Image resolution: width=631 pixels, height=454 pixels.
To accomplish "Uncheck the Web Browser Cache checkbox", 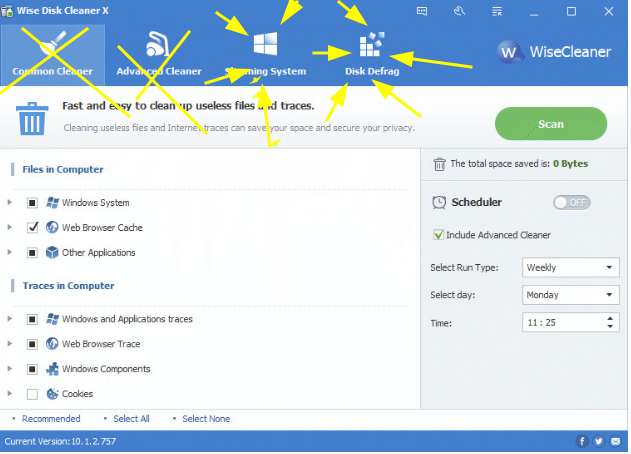I will click(x=32, y=229).
